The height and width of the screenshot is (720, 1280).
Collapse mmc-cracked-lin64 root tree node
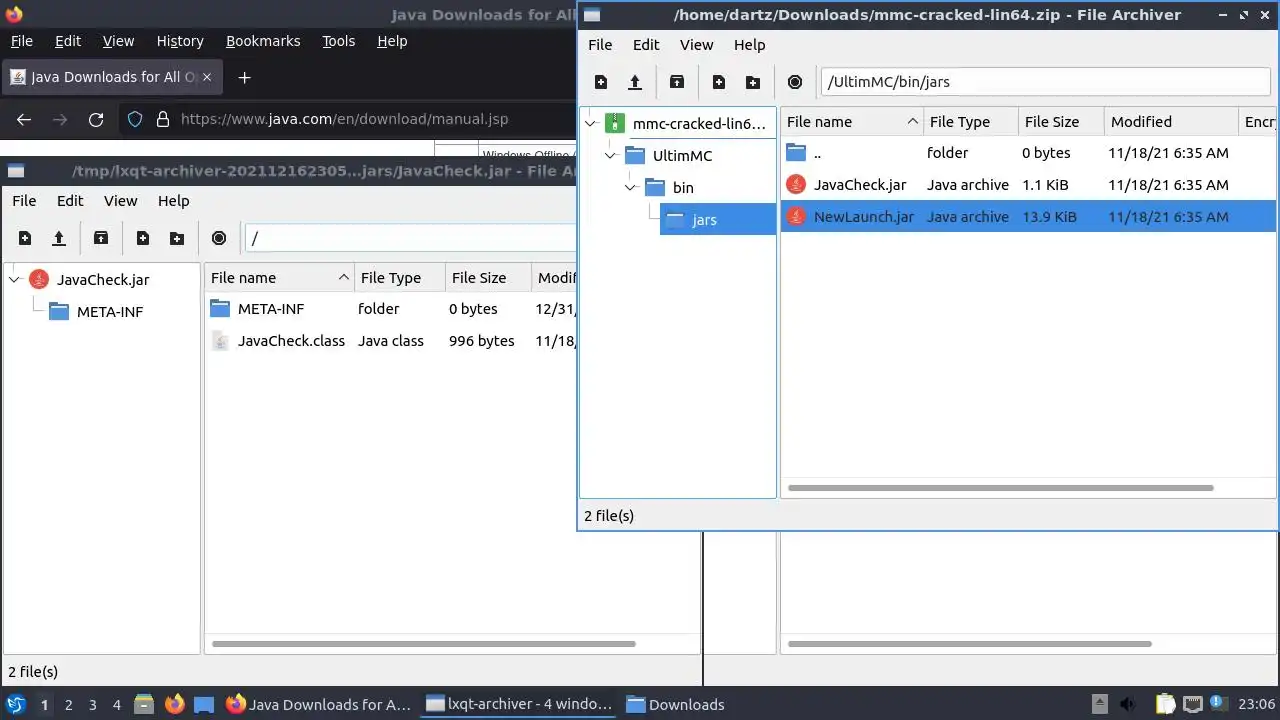click(591, 124)
